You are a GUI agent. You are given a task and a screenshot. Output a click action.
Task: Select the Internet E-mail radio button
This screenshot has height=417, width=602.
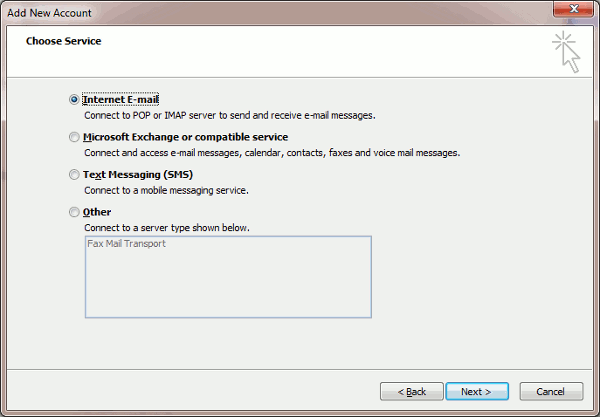point(74,100)
